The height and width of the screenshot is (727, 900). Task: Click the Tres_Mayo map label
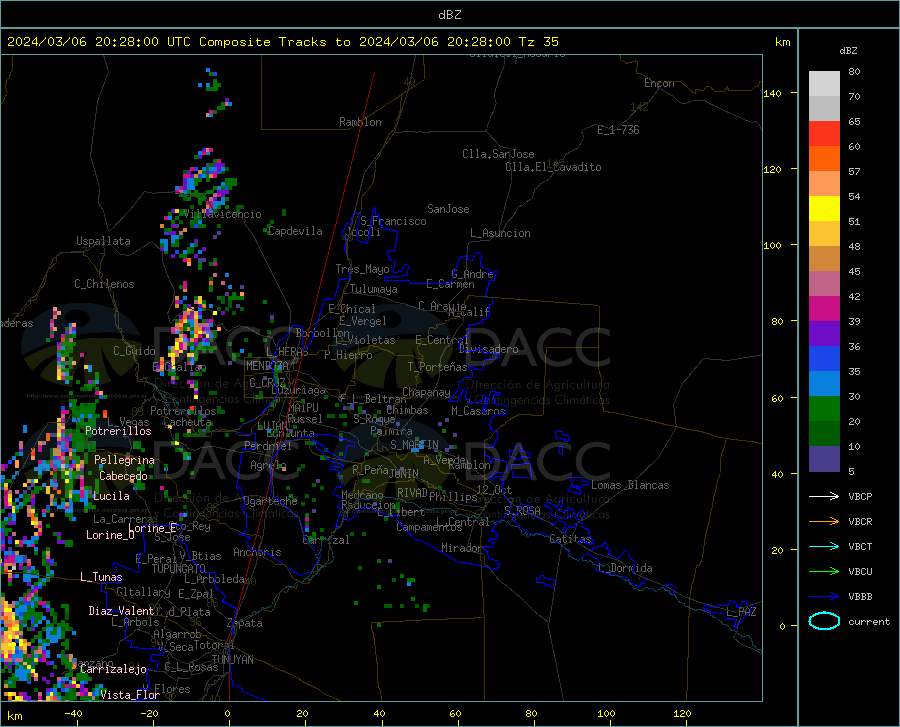362,269
